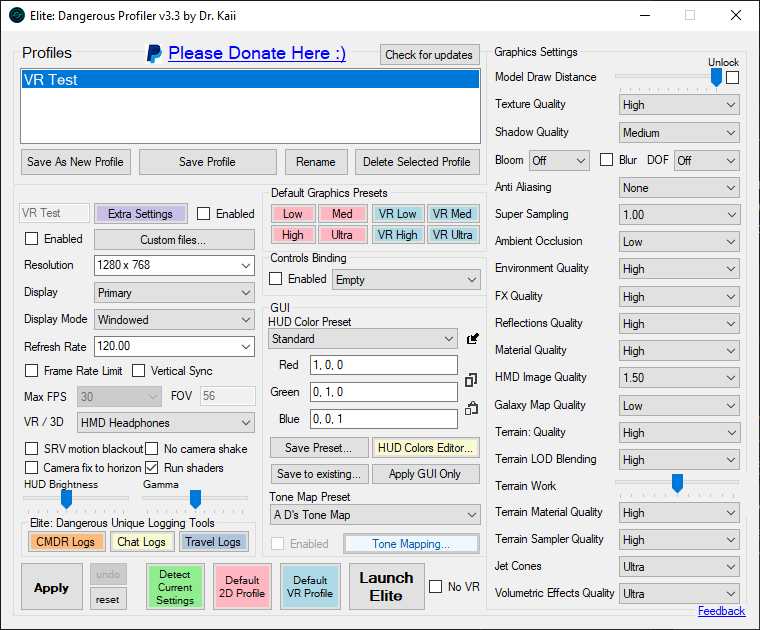760x630 pixels.
Task: Open the Display Mode dropdown
Action: [x=174, y=320]
